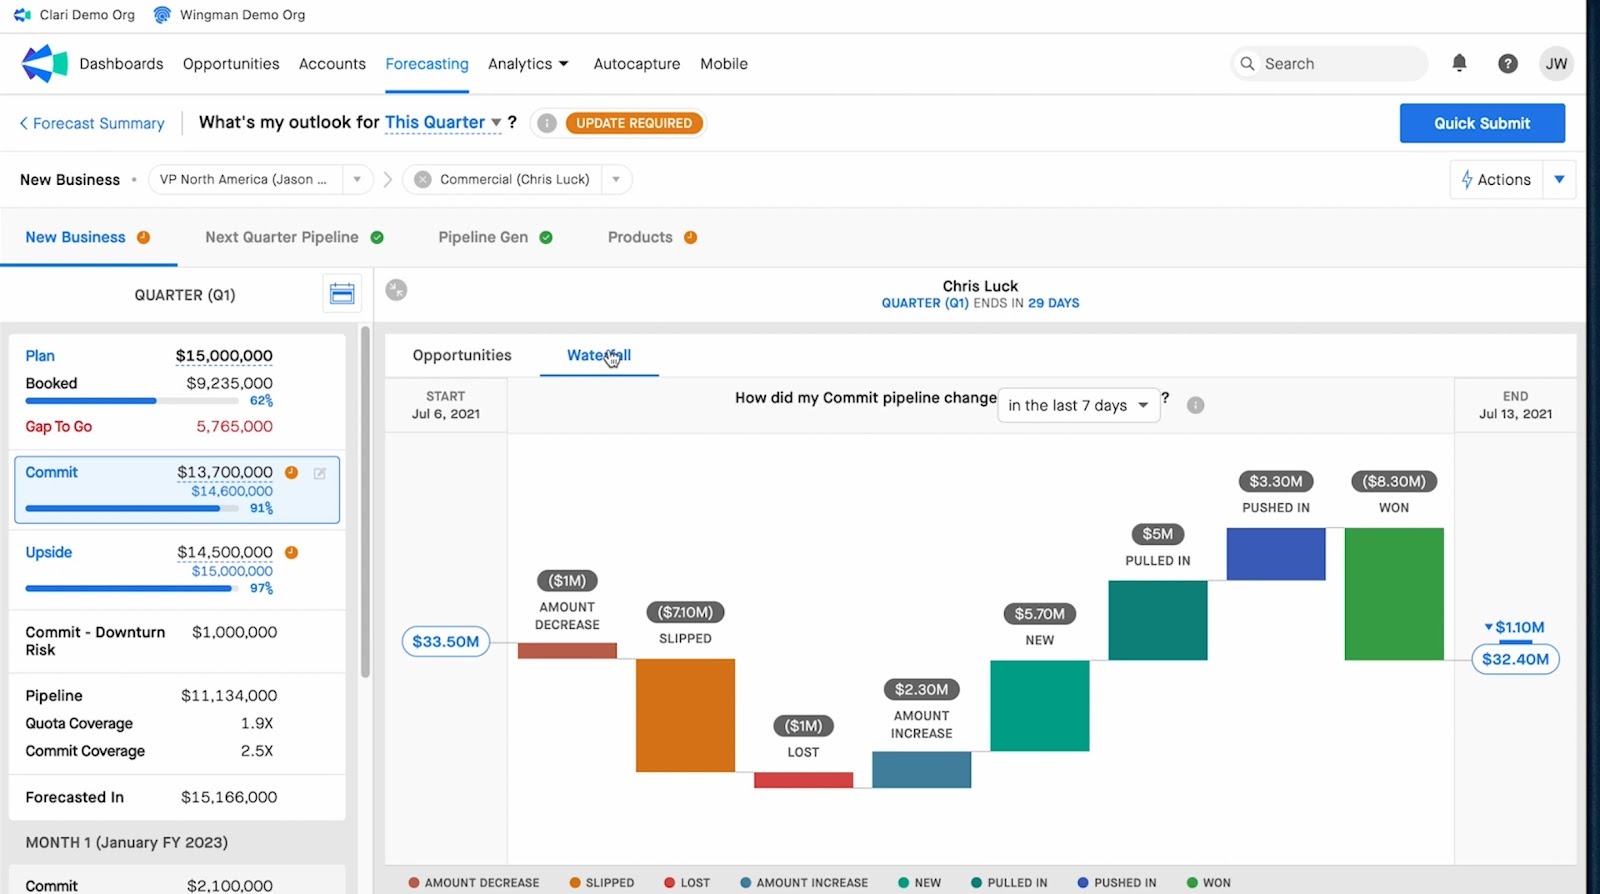Switch to the Products tab
This screenshot has height=894, width=1600.
pos(640,237)
